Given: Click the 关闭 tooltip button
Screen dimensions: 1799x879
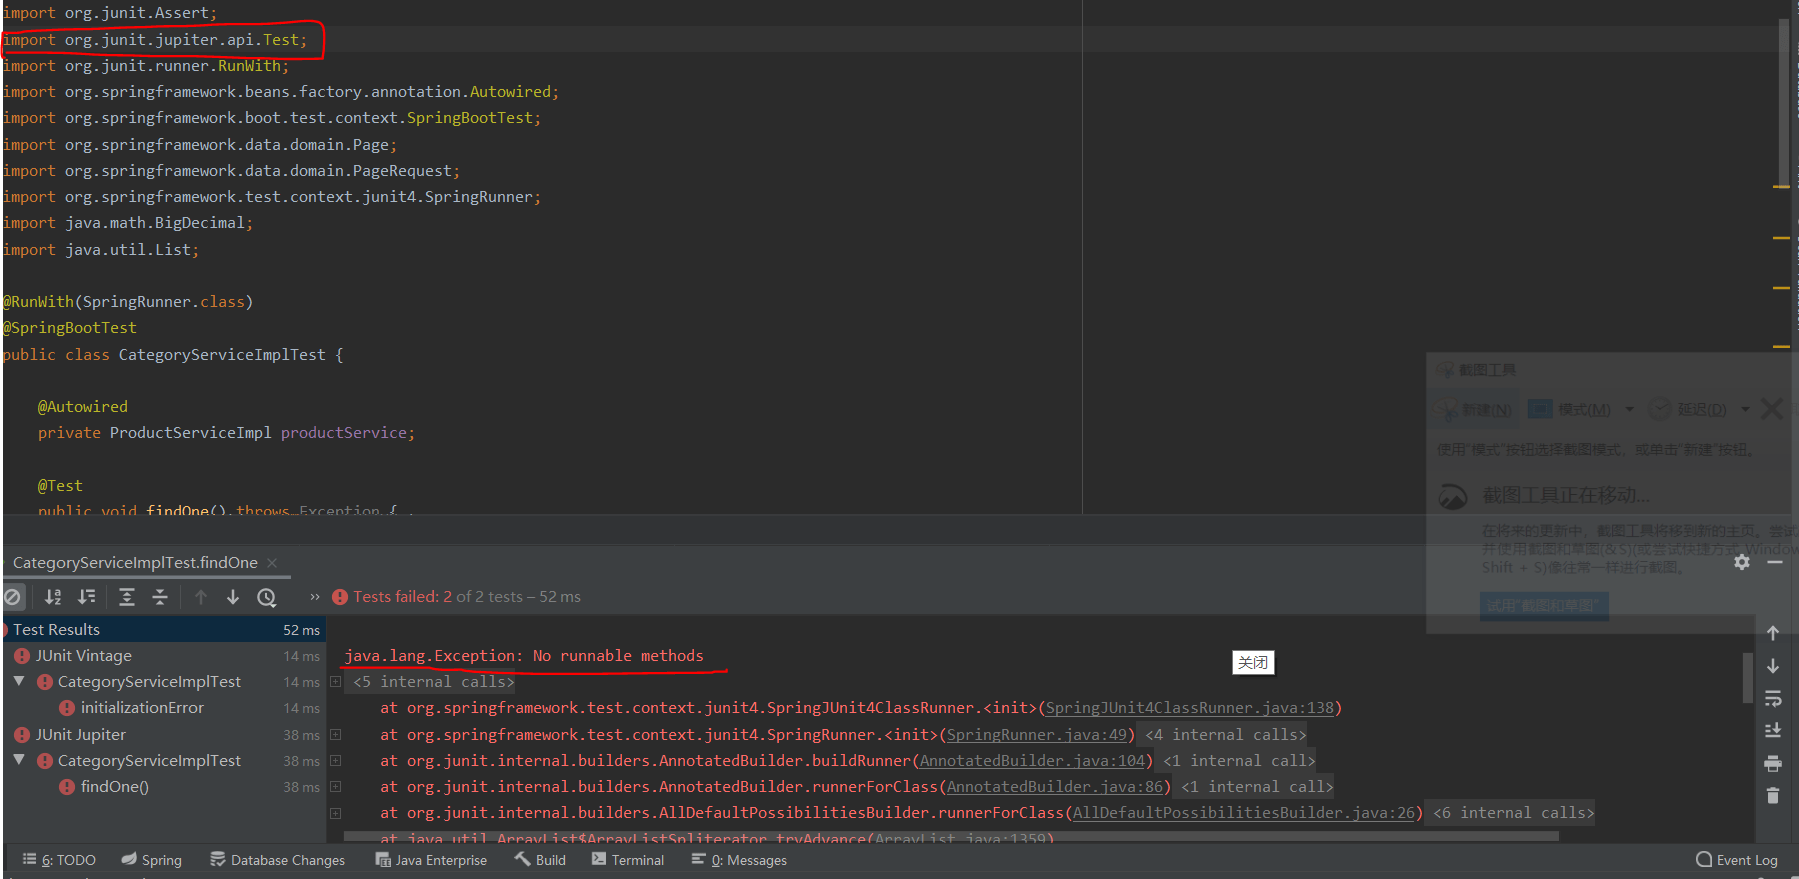Looking at the screenshot, I should click(1253, 662).
